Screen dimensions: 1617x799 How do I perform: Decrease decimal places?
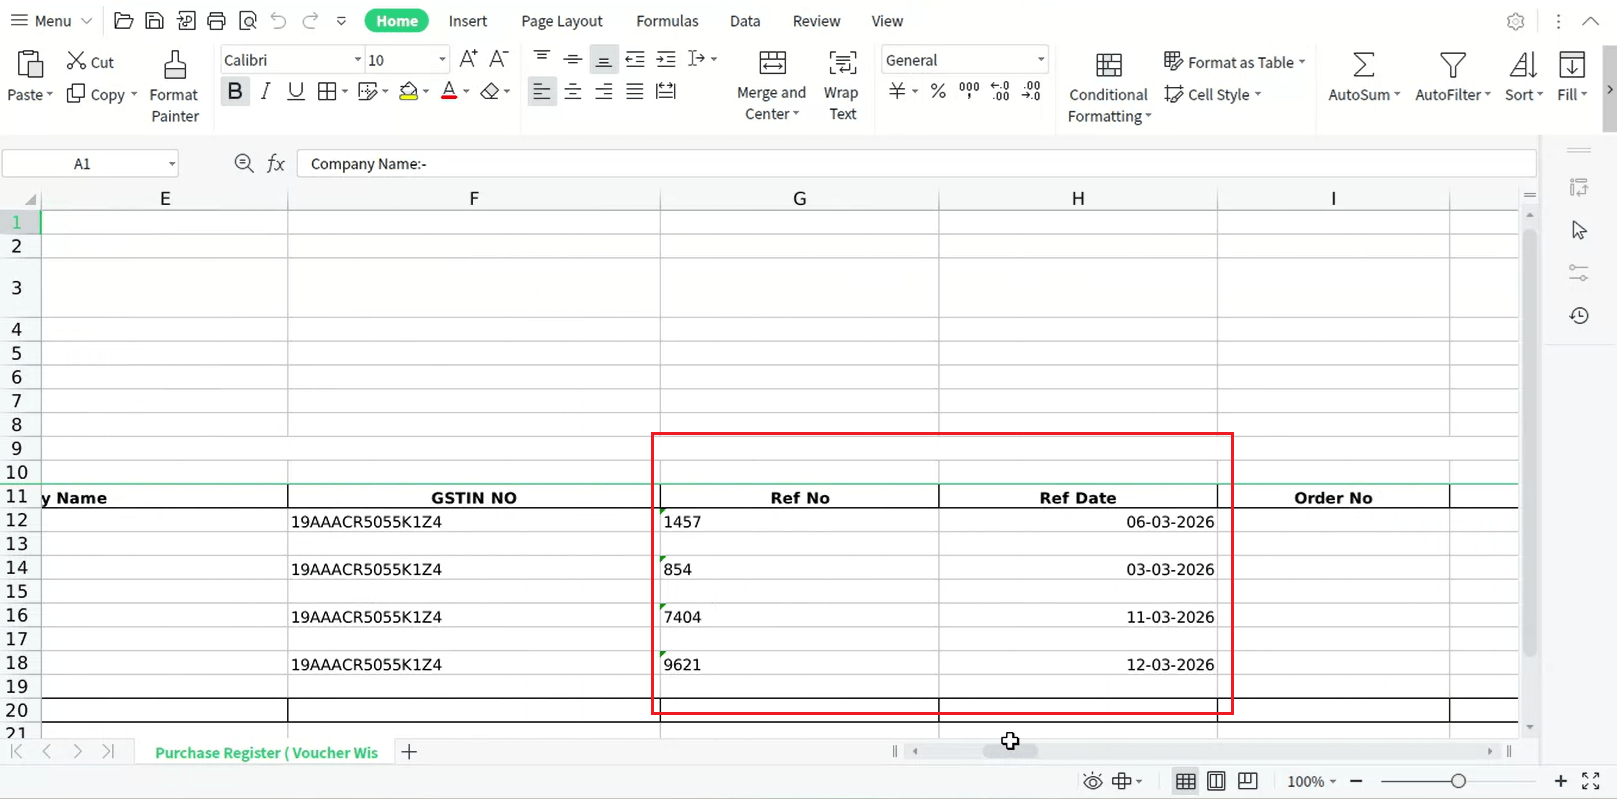[1031, 91]
